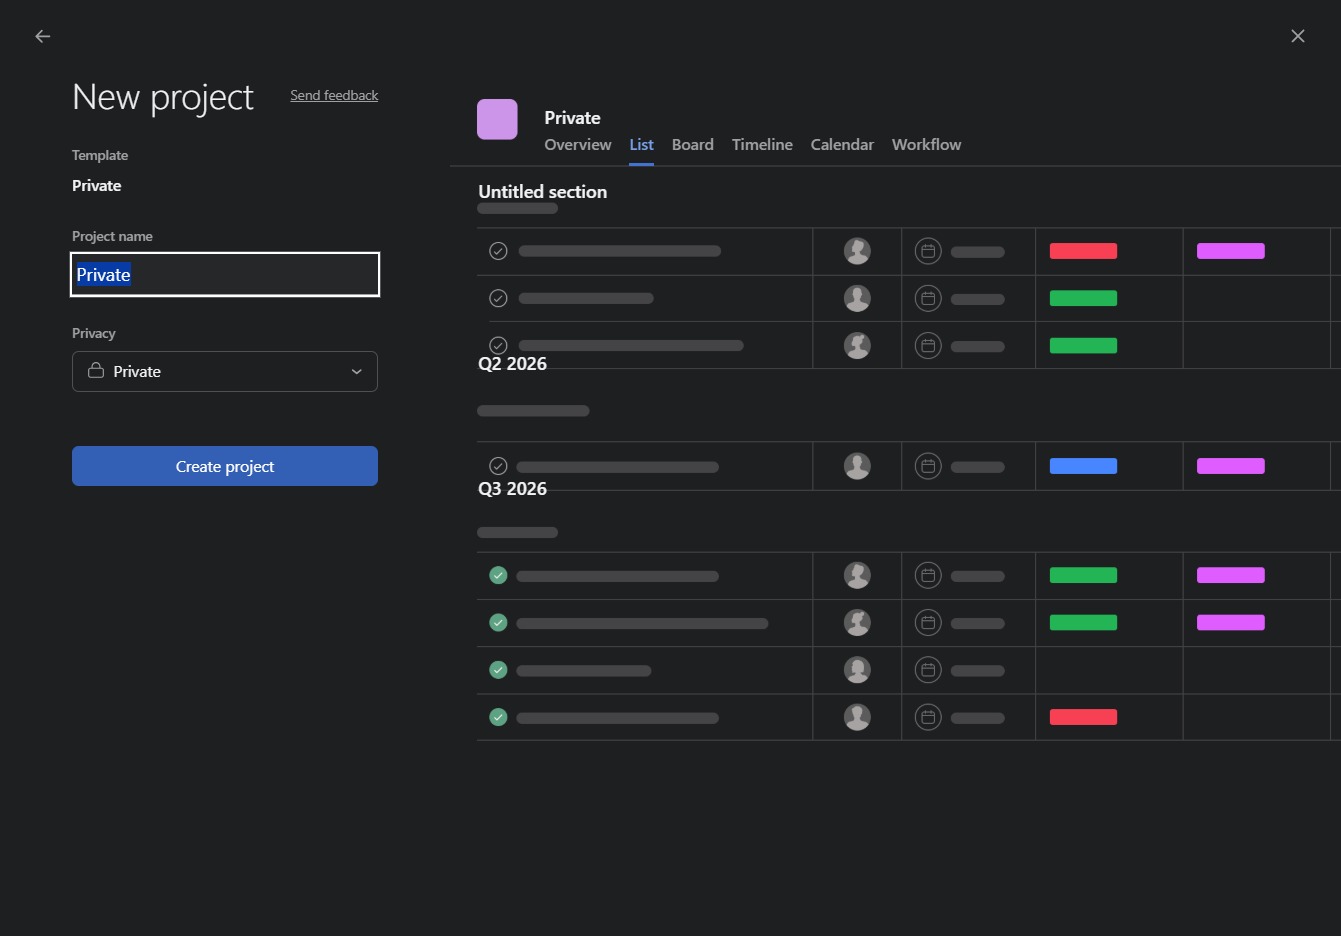
Task: Click the assignee avatar in second Q3 2026 row
Action: click(857, 622)
